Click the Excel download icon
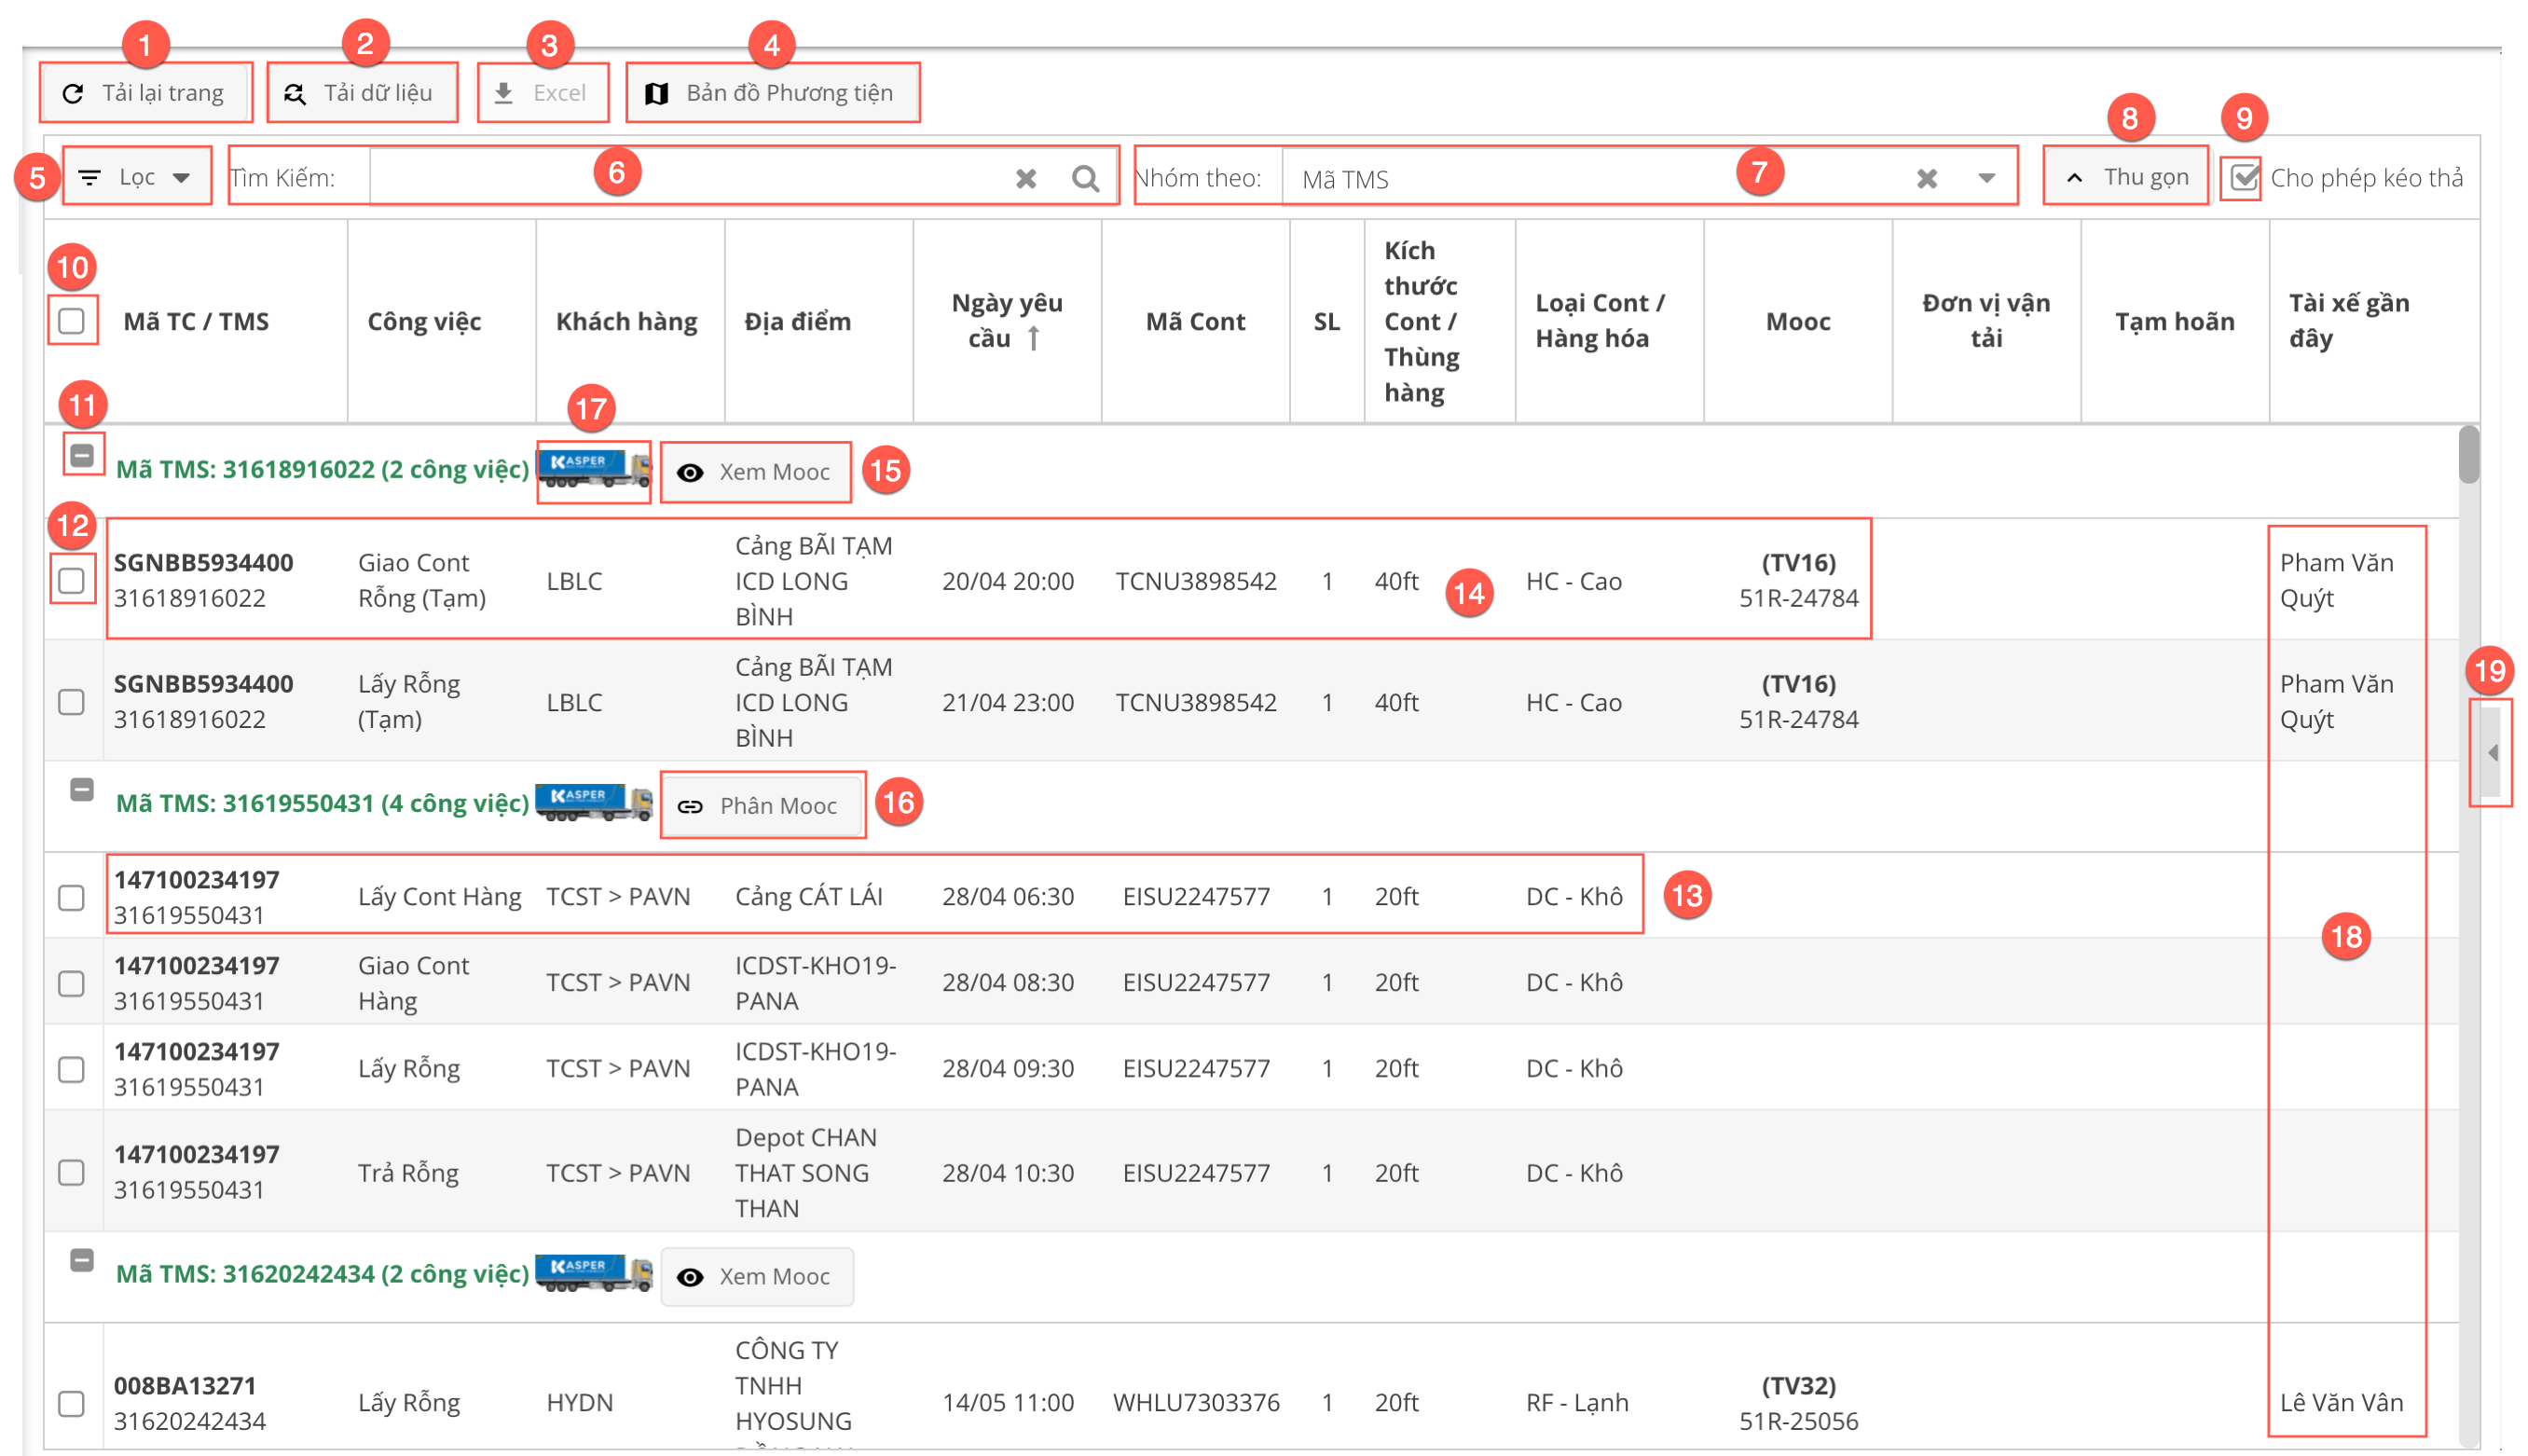Image resolution: width=2528 pixels, height=1456 pixels. [x=504, y=93]
